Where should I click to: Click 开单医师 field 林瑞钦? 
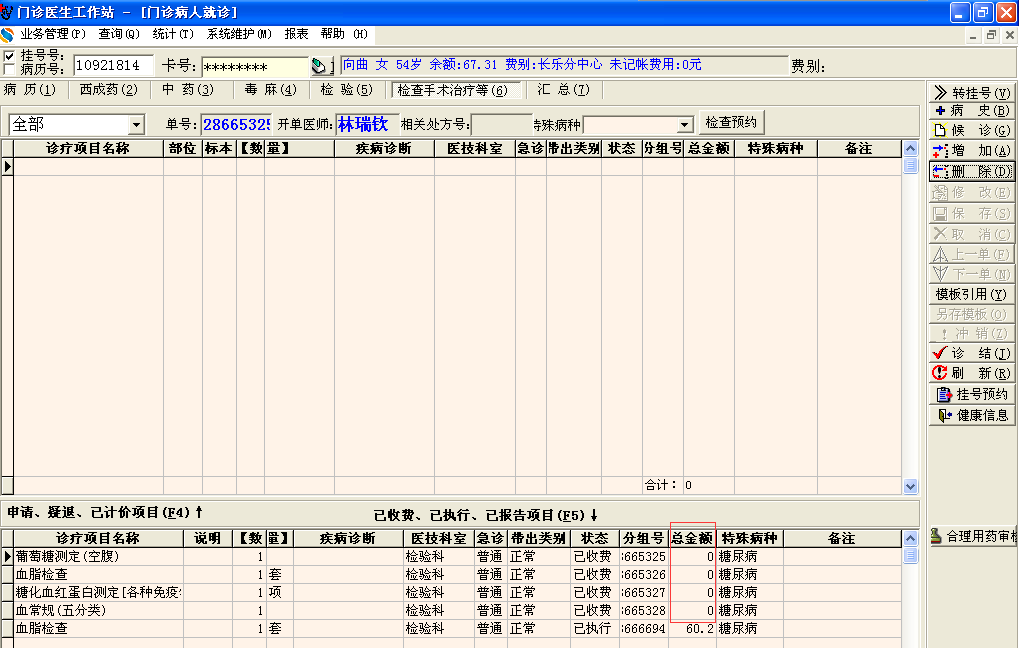(367, 124)
